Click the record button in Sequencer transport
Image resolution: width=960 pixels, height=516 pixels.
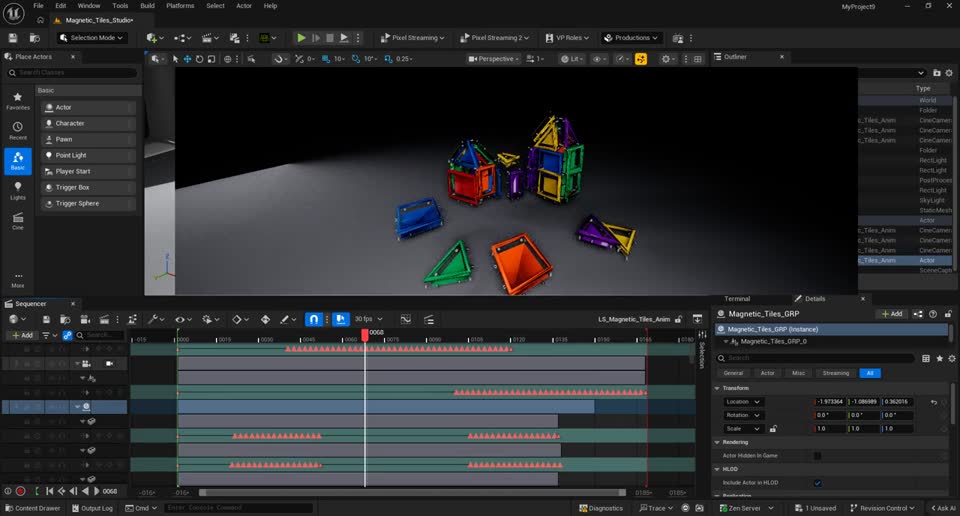point(20,491)
